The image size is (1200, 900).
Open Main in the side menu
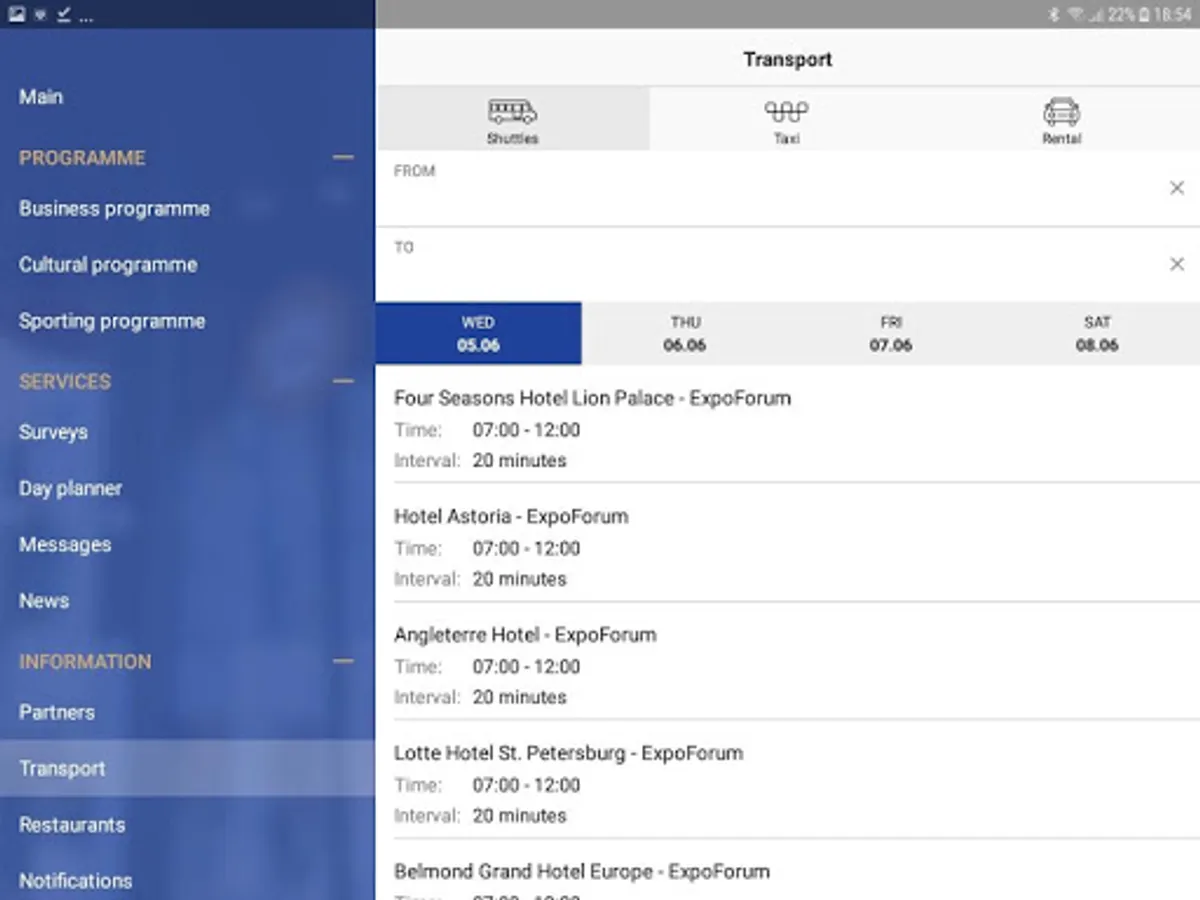point(187,97)
